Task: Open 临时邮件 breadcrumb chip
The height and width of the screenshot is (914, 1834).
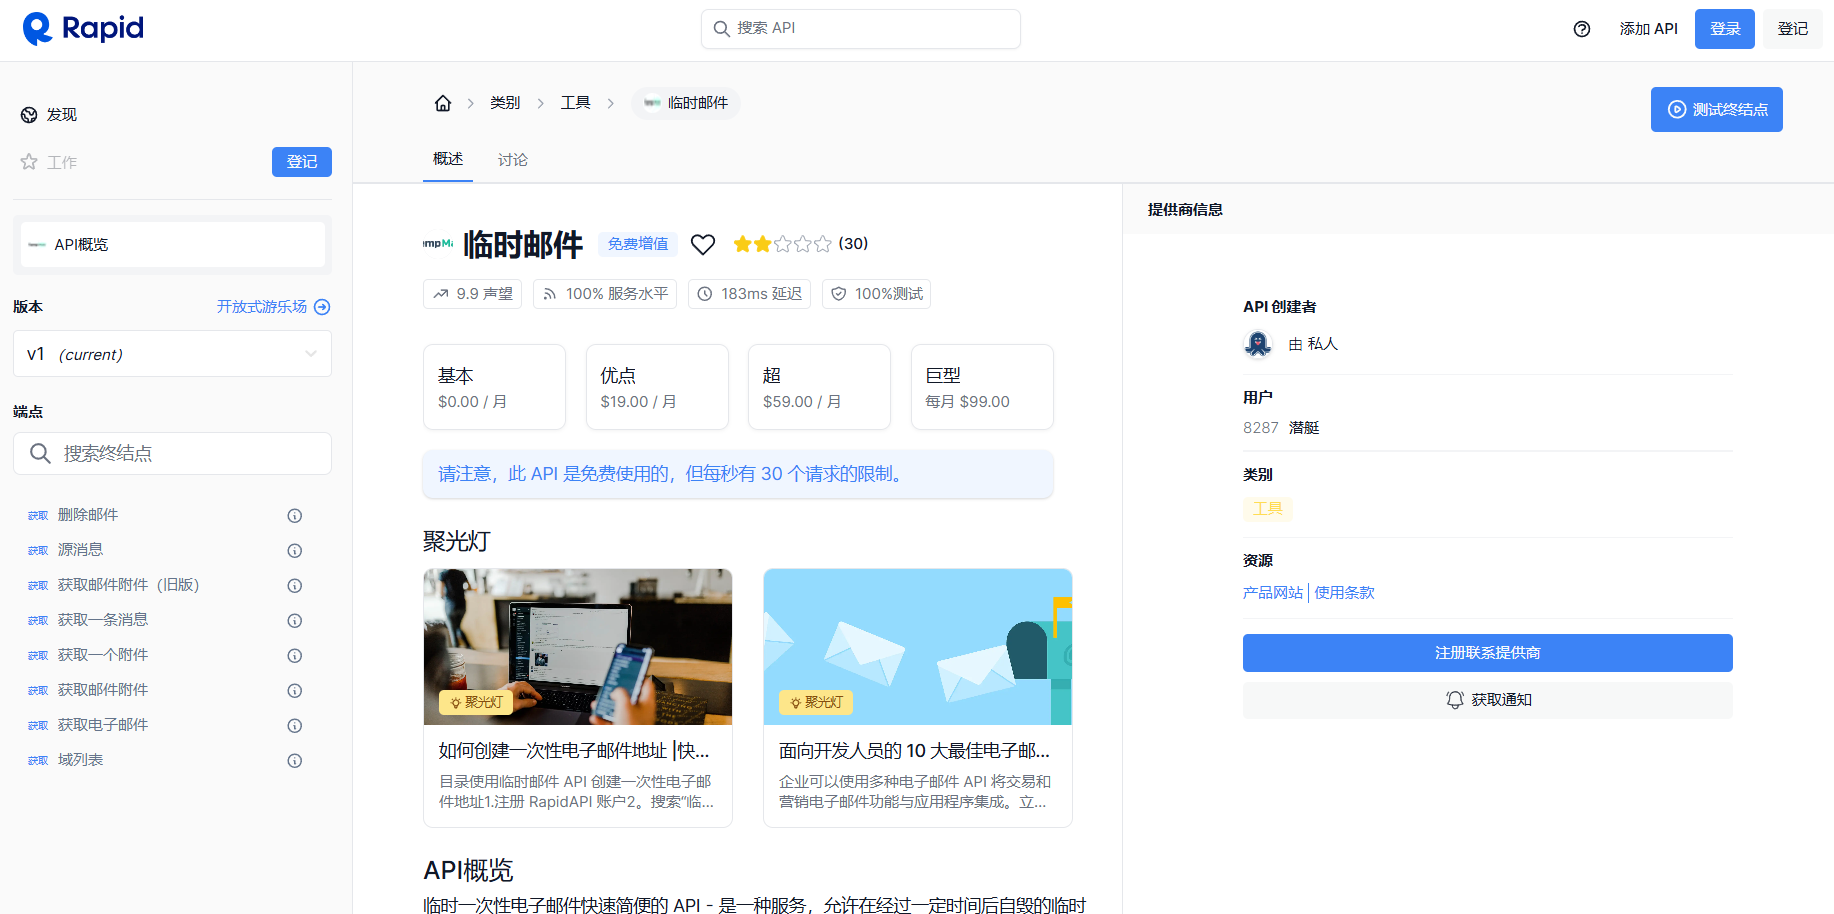Action: [x=686, y=103]
